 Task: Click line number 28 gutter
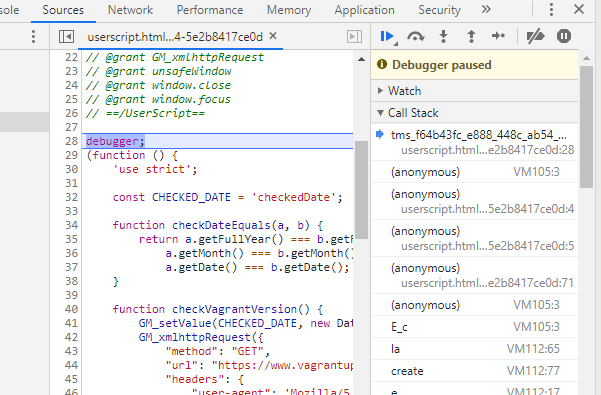71,141
